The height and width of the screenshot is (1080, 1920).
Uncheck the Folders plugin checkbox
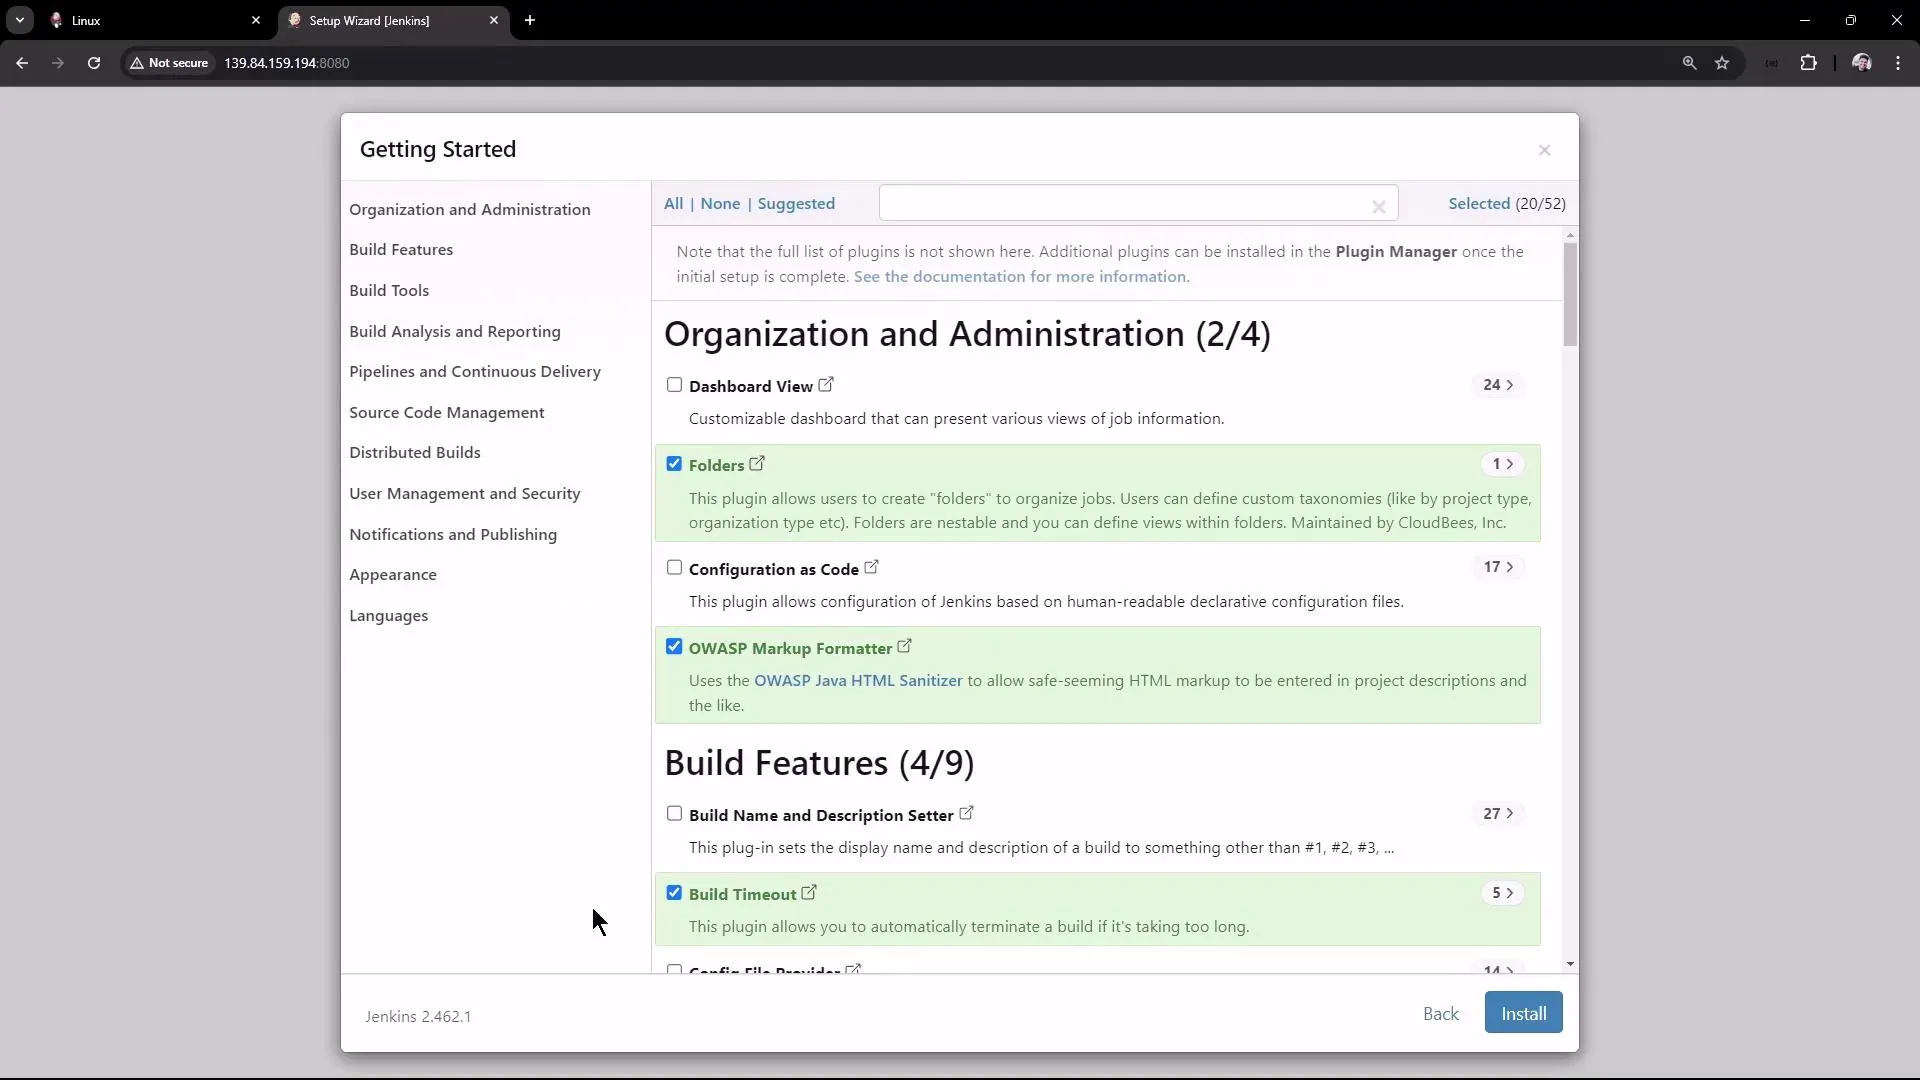(675, 464)
